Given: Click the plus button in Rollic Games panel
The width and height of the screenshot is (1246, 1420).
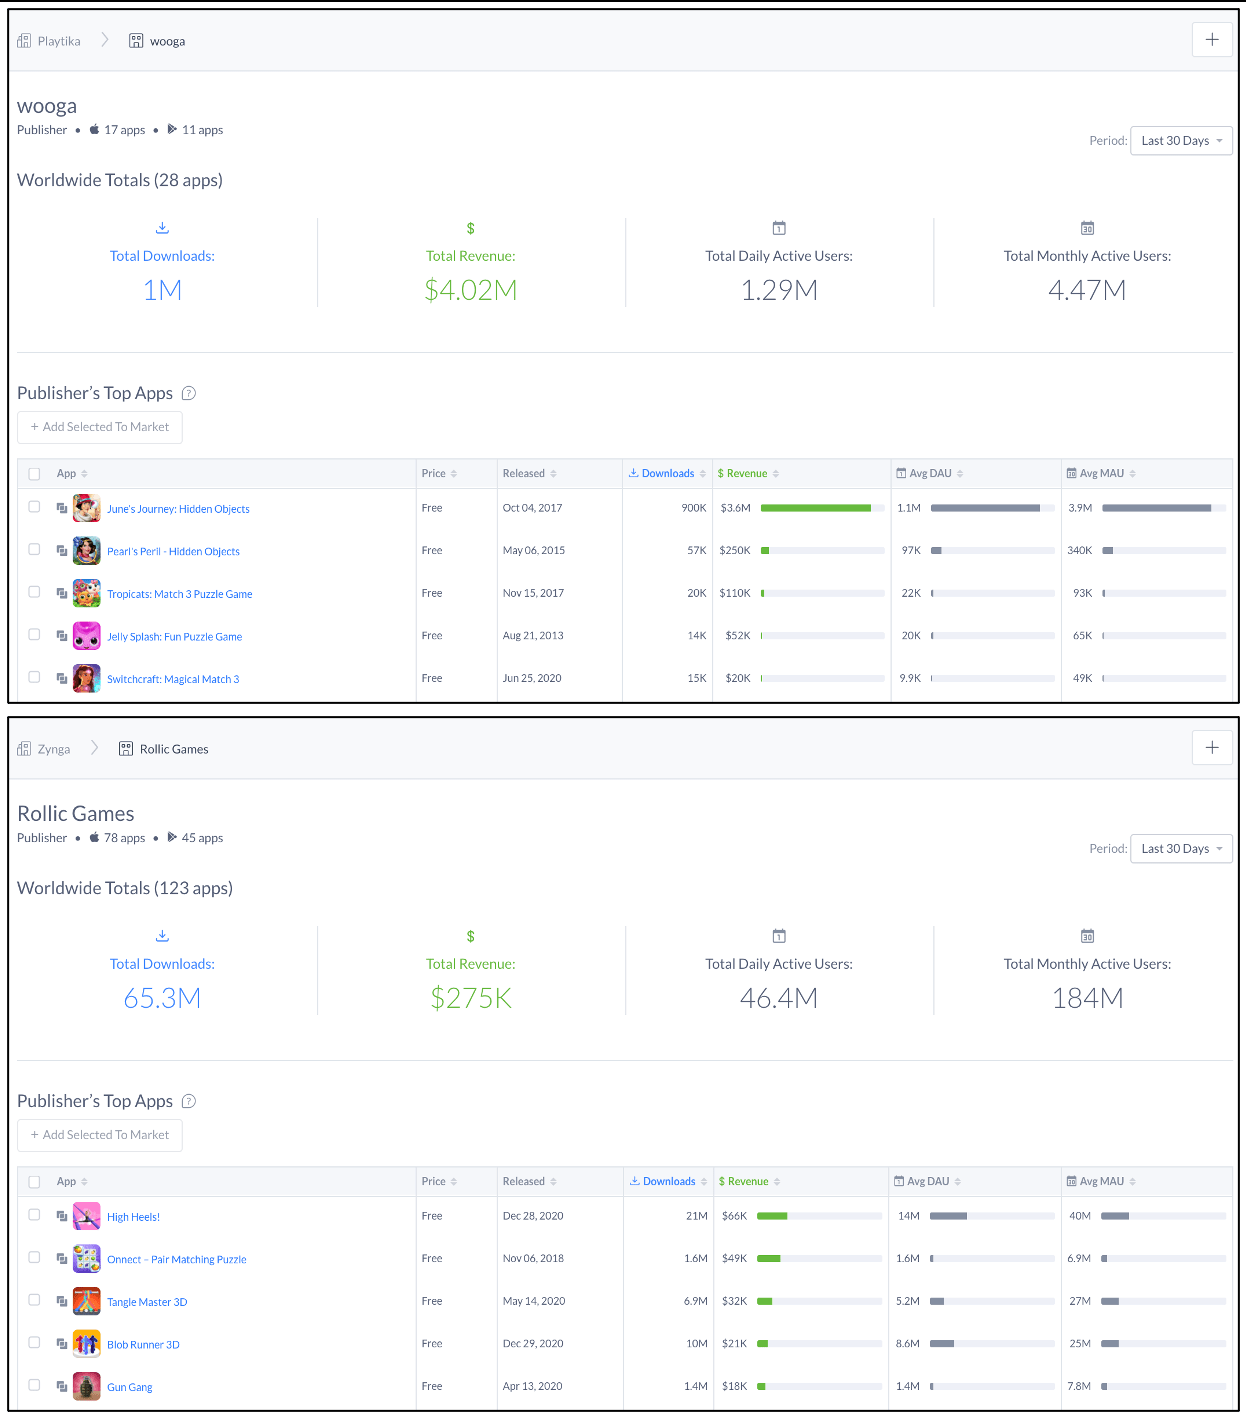Looking at the screenshot, I should click(1212, 747).
